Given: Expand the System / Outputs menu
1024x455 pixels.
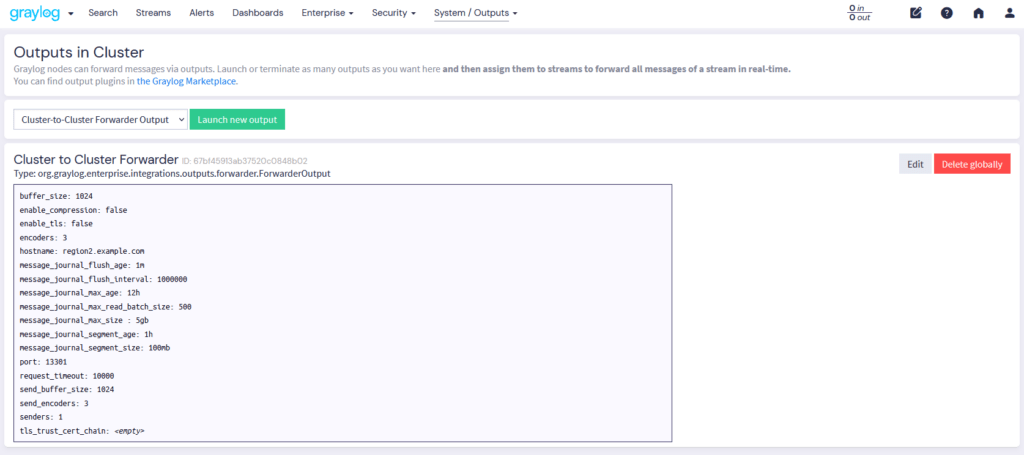Looking at the screenshot, I should tap(475, 13).
